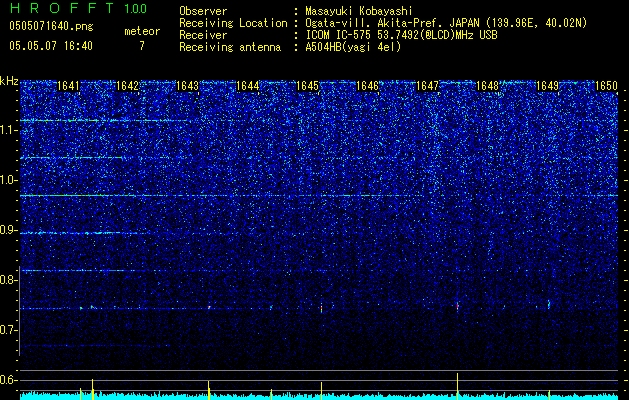Click the red meteor echo below the 1645 label
The width and height of the screenshot is (629, 400).
tap(321, 308)
